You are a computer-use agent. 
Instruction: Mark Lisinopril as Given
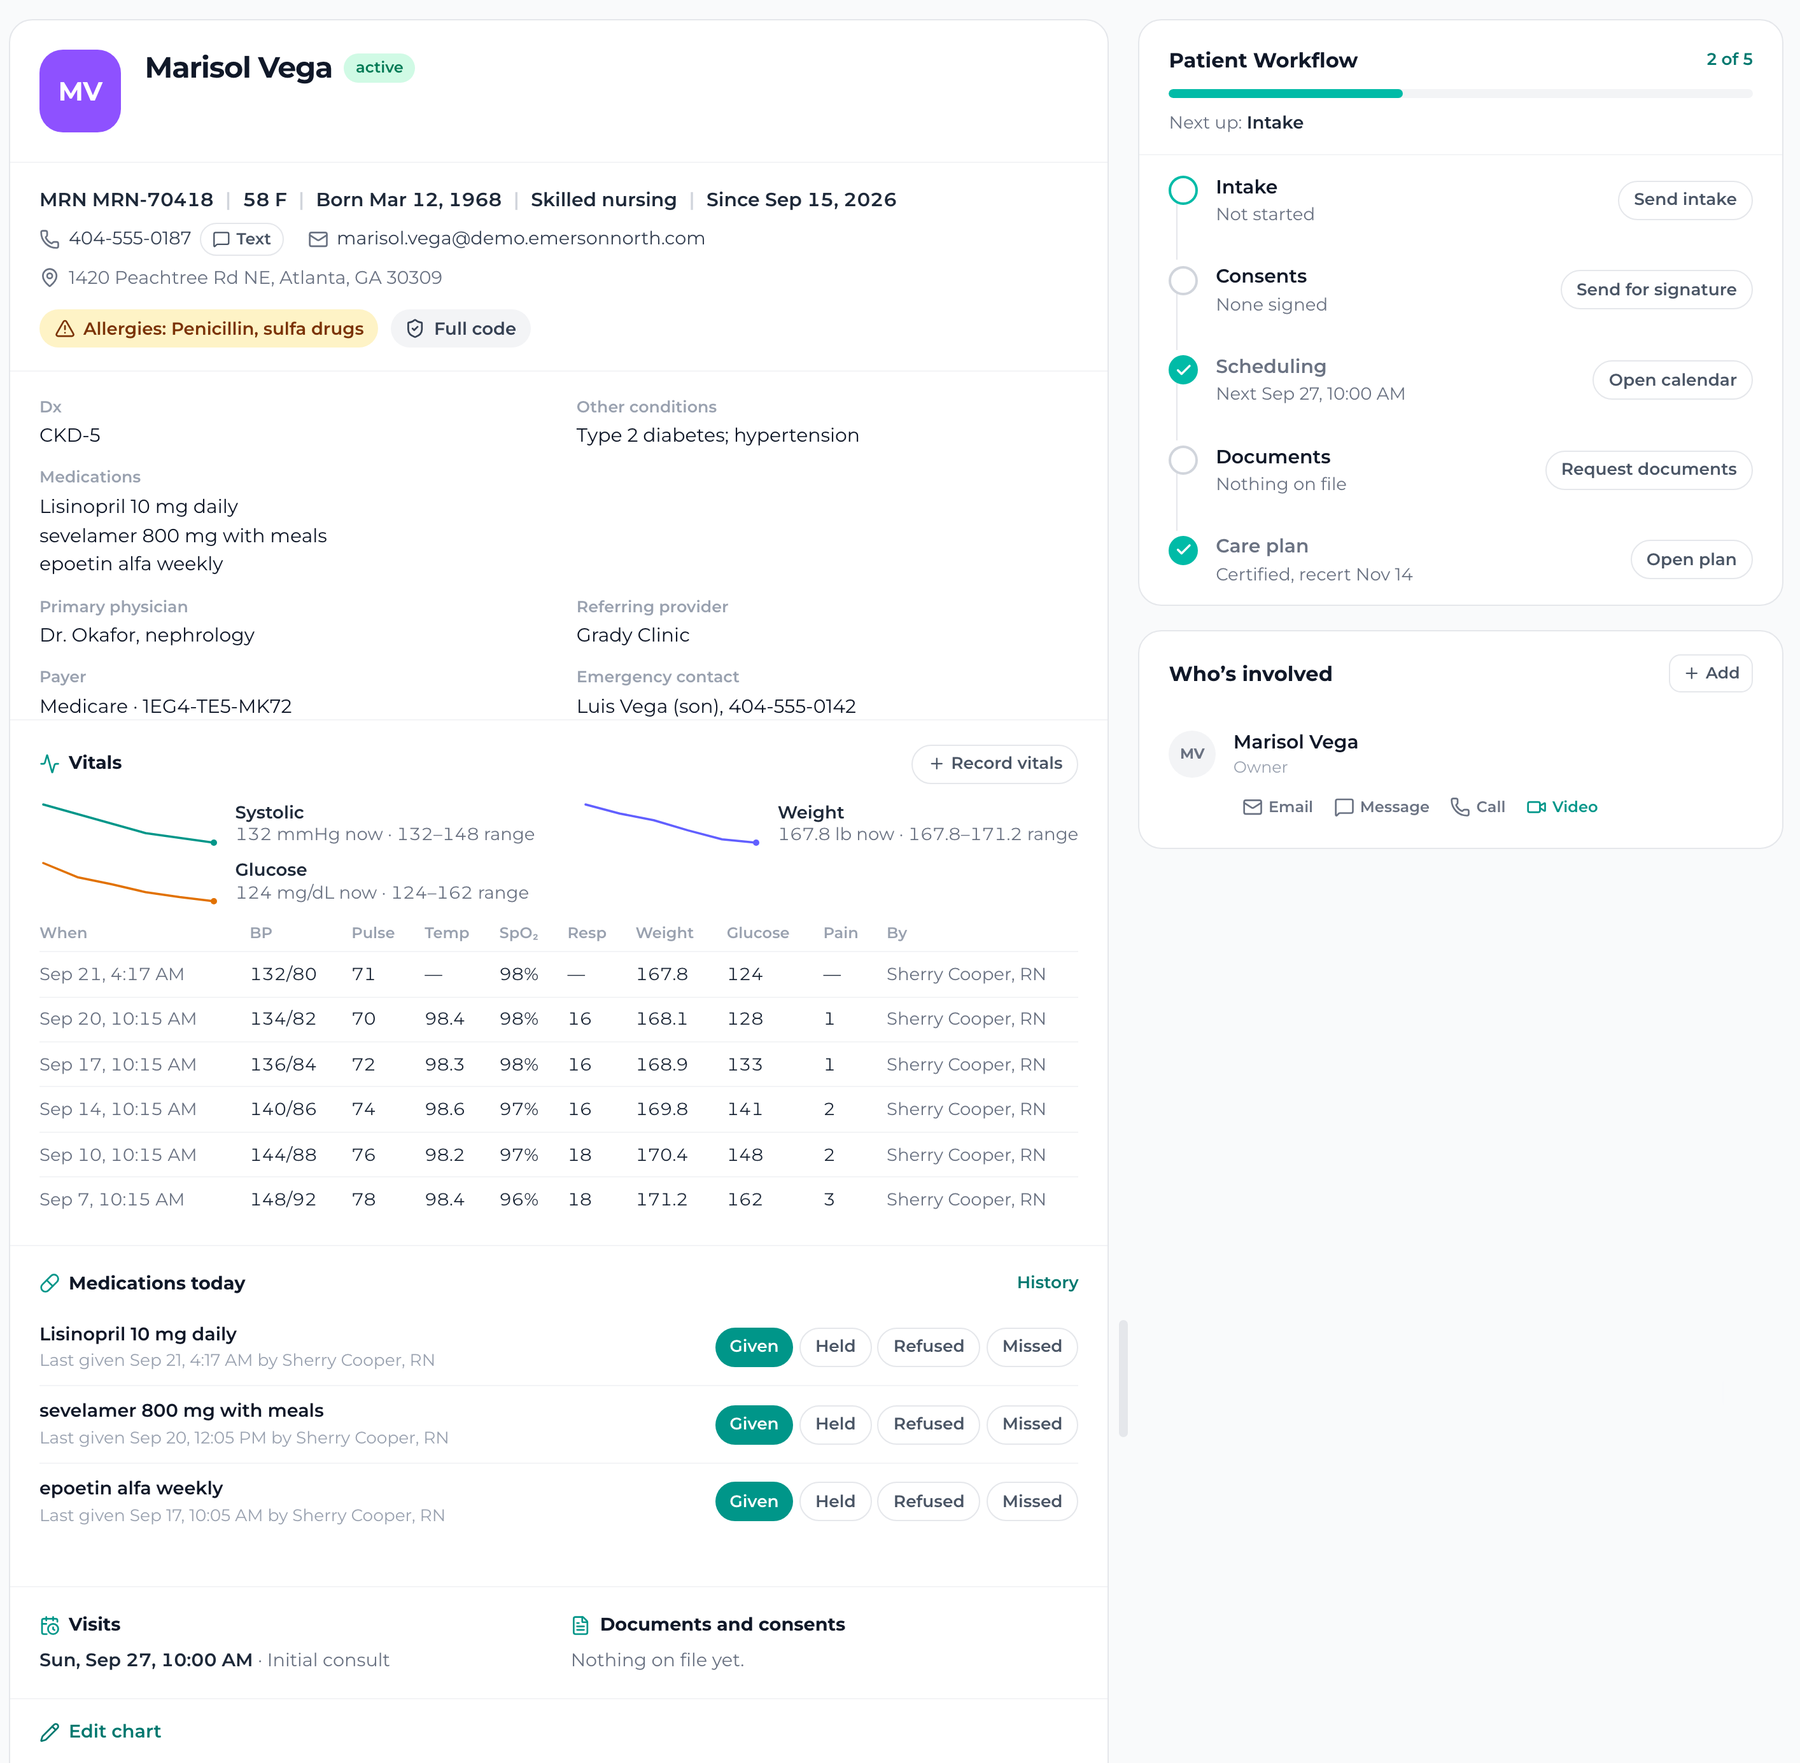coord(754,1347)
